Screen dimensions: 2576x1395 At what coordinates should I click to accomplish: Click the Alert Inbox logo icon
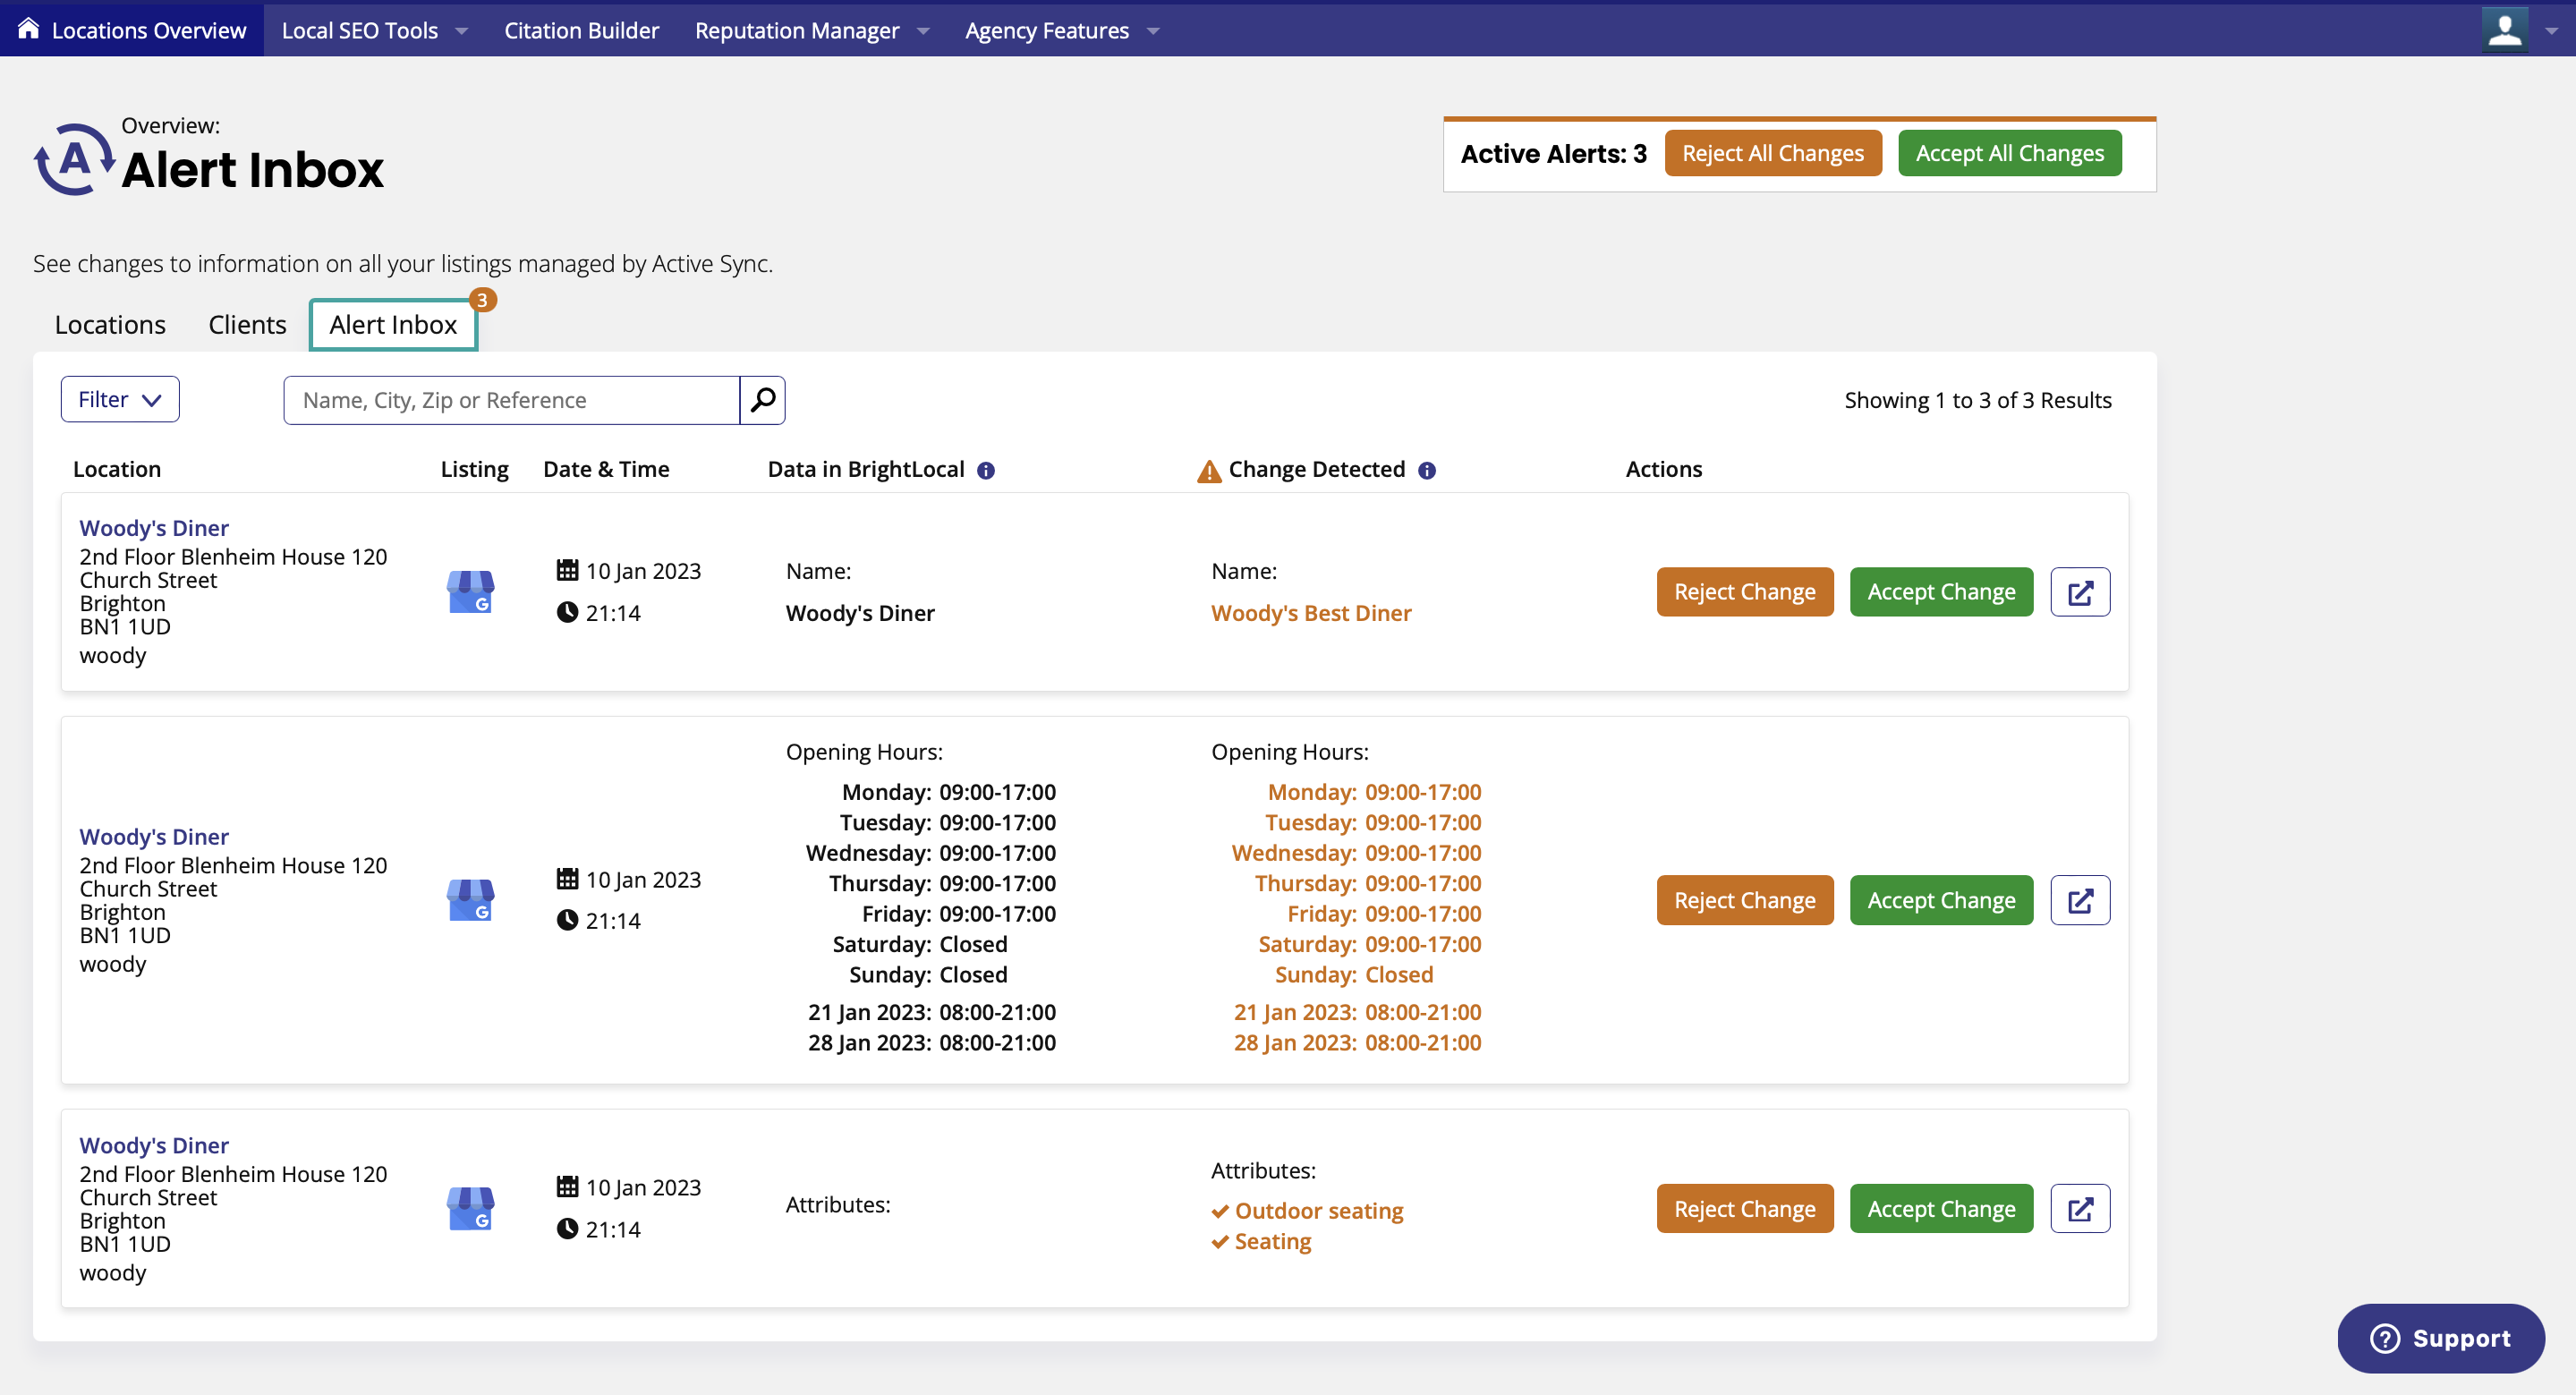click(x=74, y=158)
